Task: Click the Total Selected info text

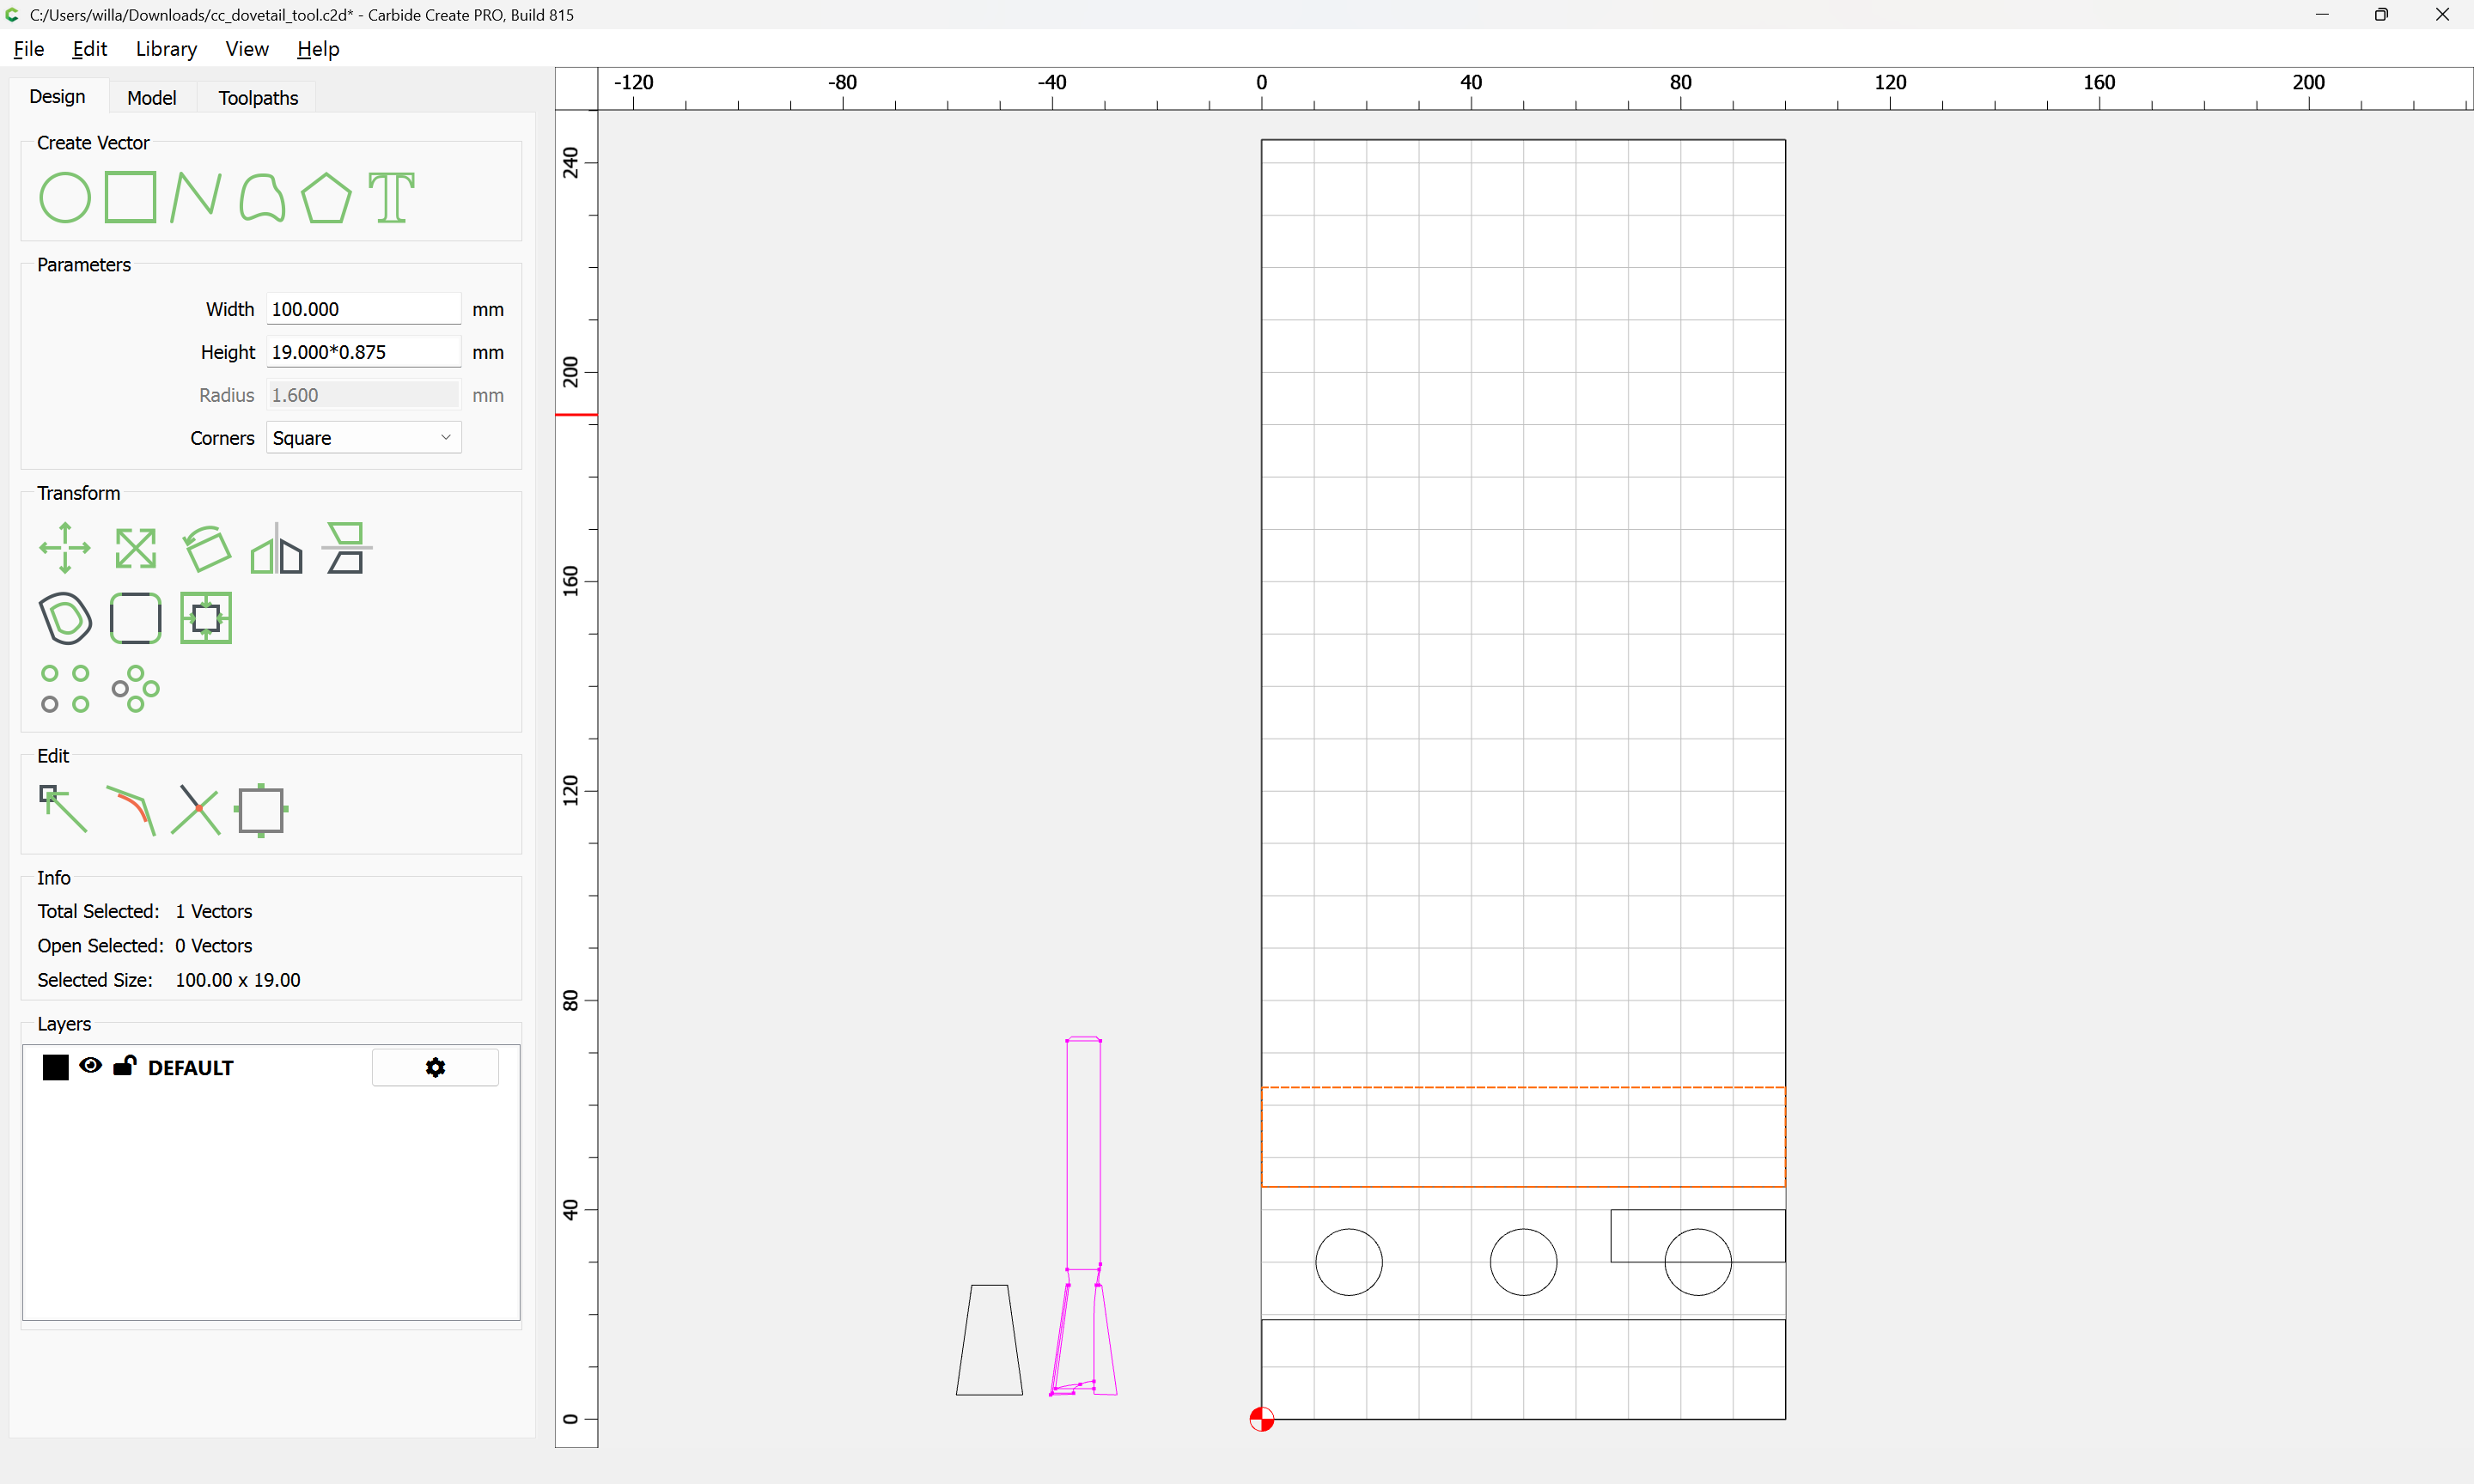Action: tap(145, 911)
